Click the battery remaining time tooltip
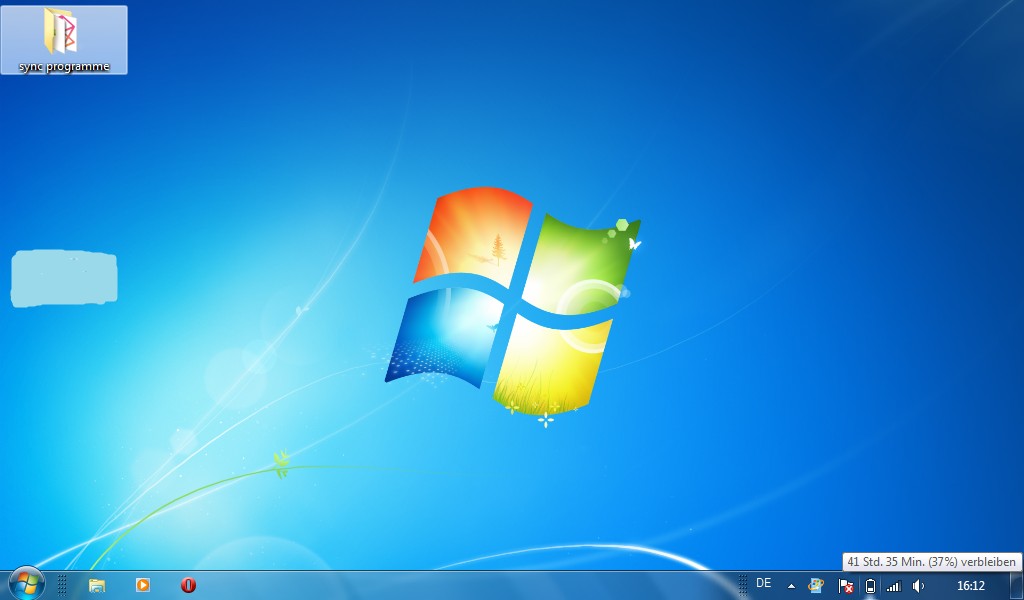This screenshot has height=600, width=1024. [x=931, y=562]
